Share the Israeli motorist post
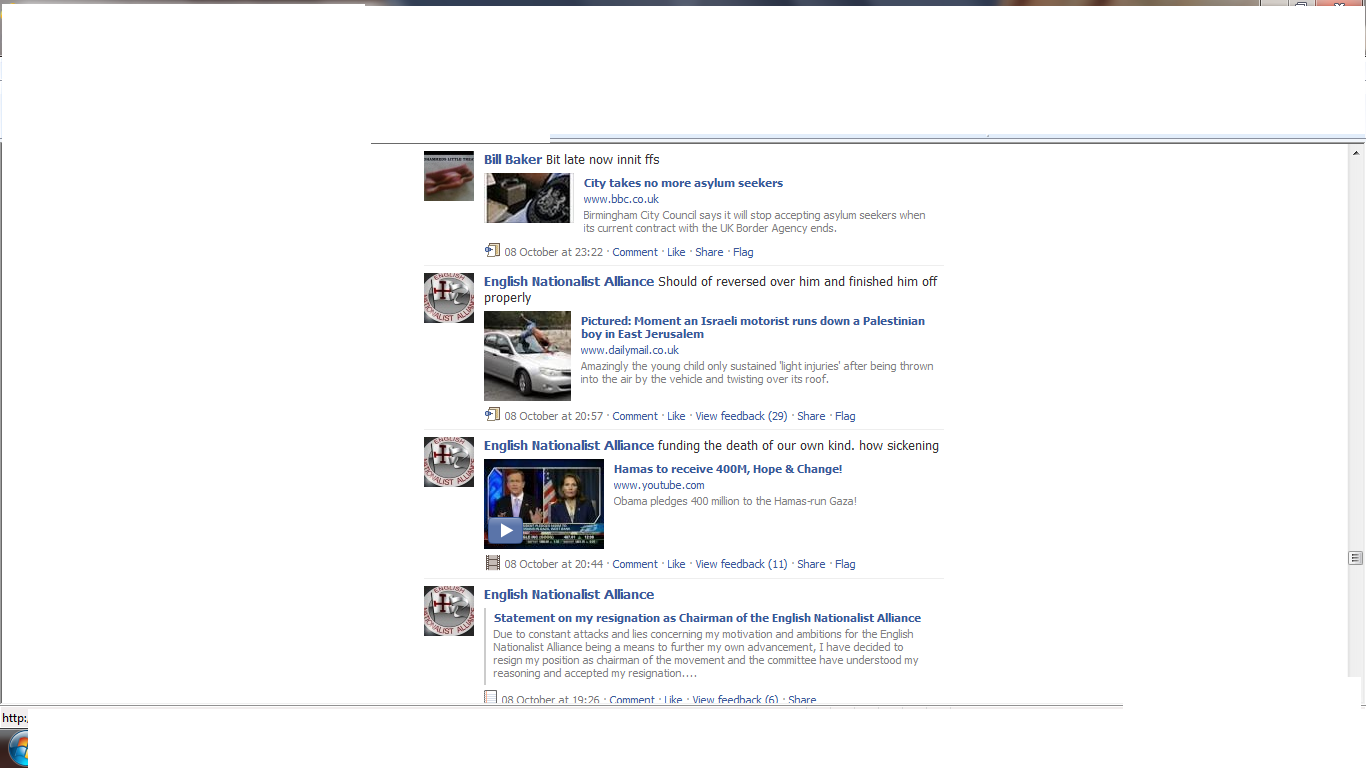Viewport: 1366px width, 768px height. (811, 416)
